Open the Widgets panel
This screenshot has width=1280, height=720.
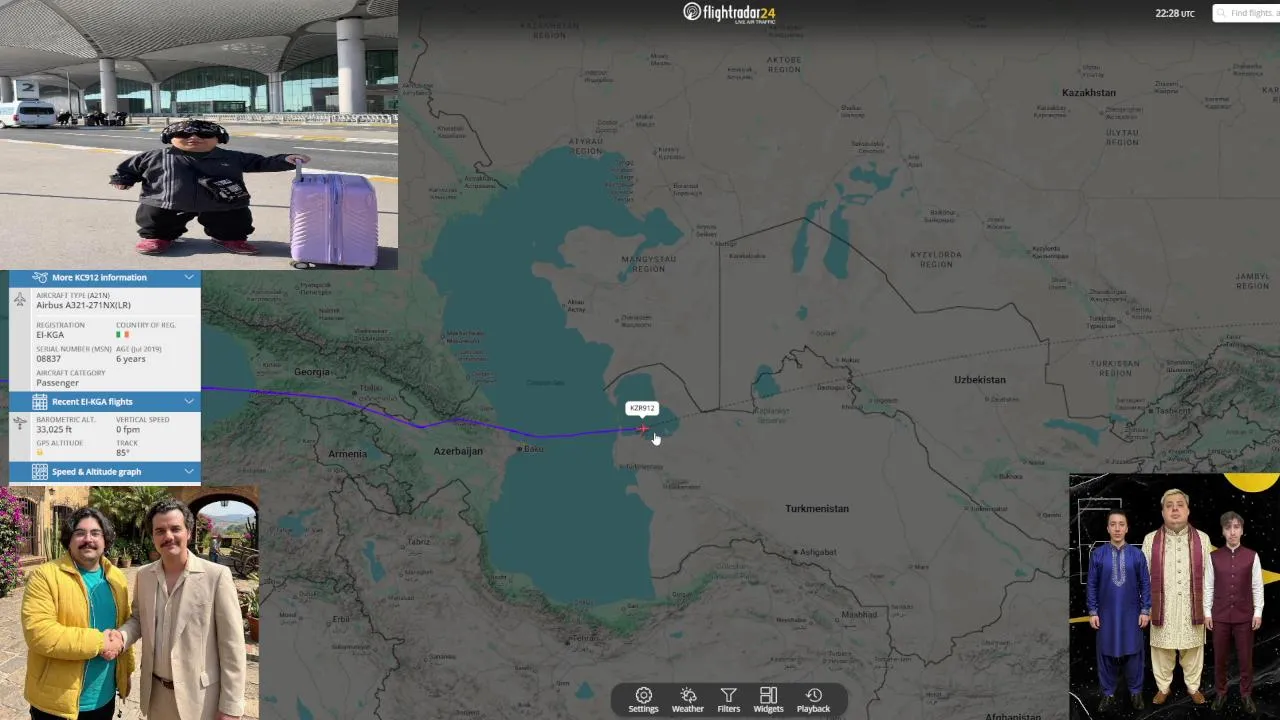click(x=768, y=700)
